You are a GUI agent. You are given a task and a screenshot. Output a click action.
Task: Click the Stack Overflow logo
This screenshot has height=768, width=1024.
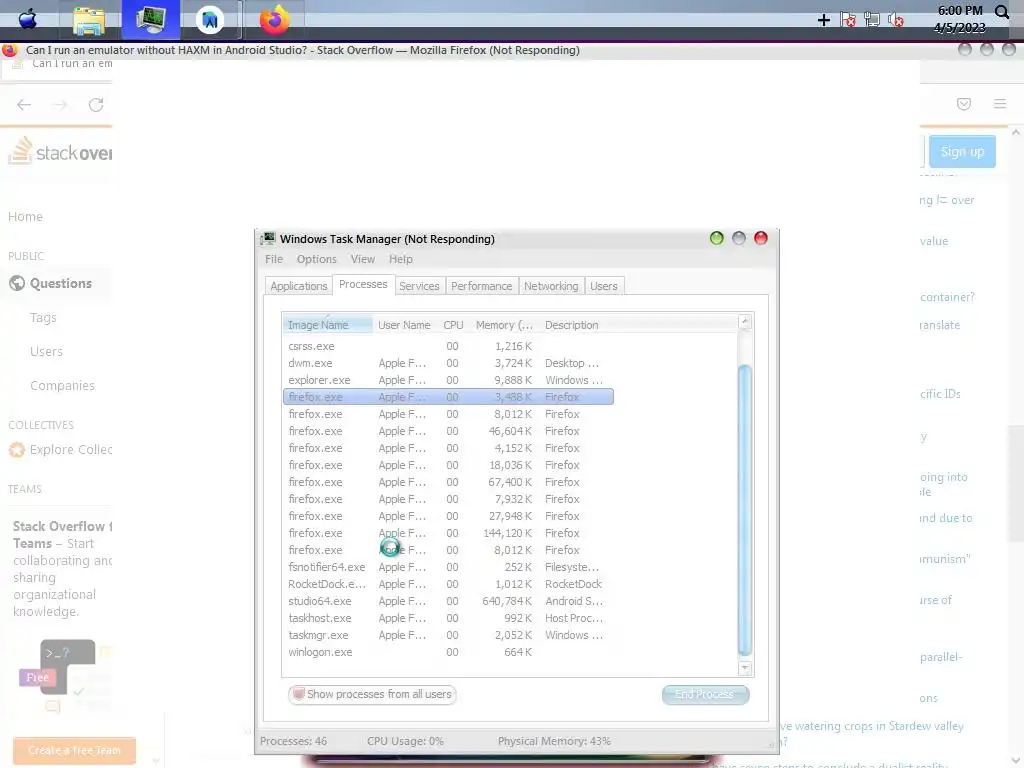[x=60, y=152]
